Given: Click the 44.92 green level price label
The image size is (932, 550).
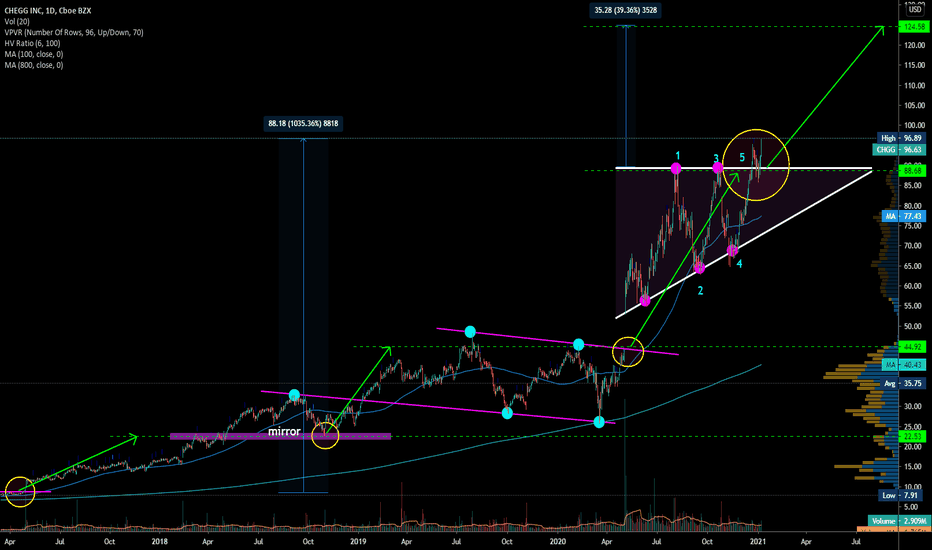Looking at the screenshot, I should [914, 347].
